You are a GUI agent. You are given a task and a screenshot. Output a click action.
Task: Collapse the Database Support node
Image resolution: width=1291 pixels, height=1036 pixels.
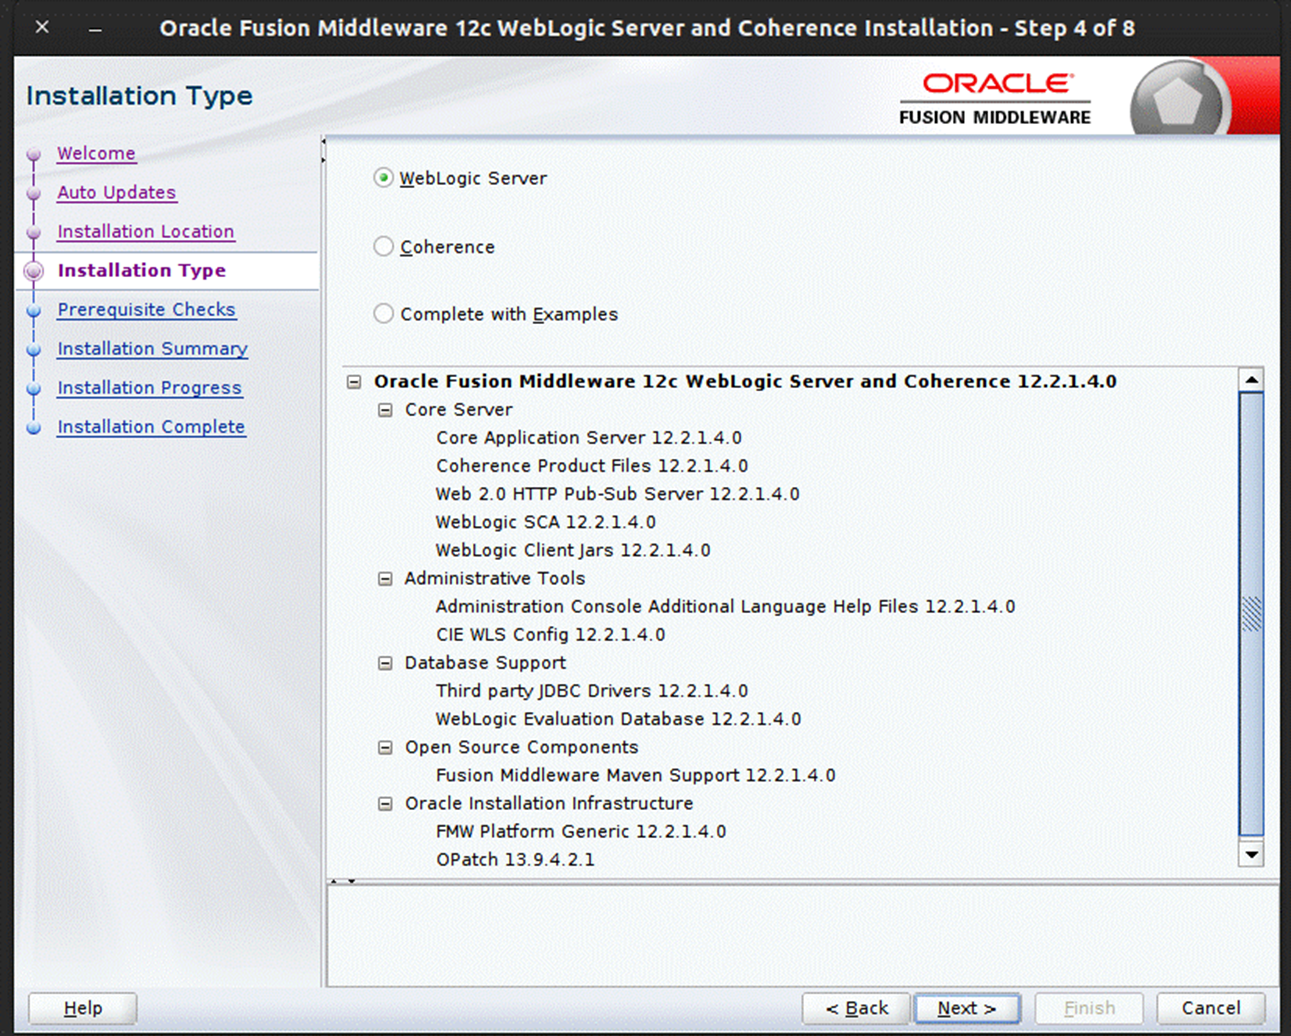pos(385,662)
